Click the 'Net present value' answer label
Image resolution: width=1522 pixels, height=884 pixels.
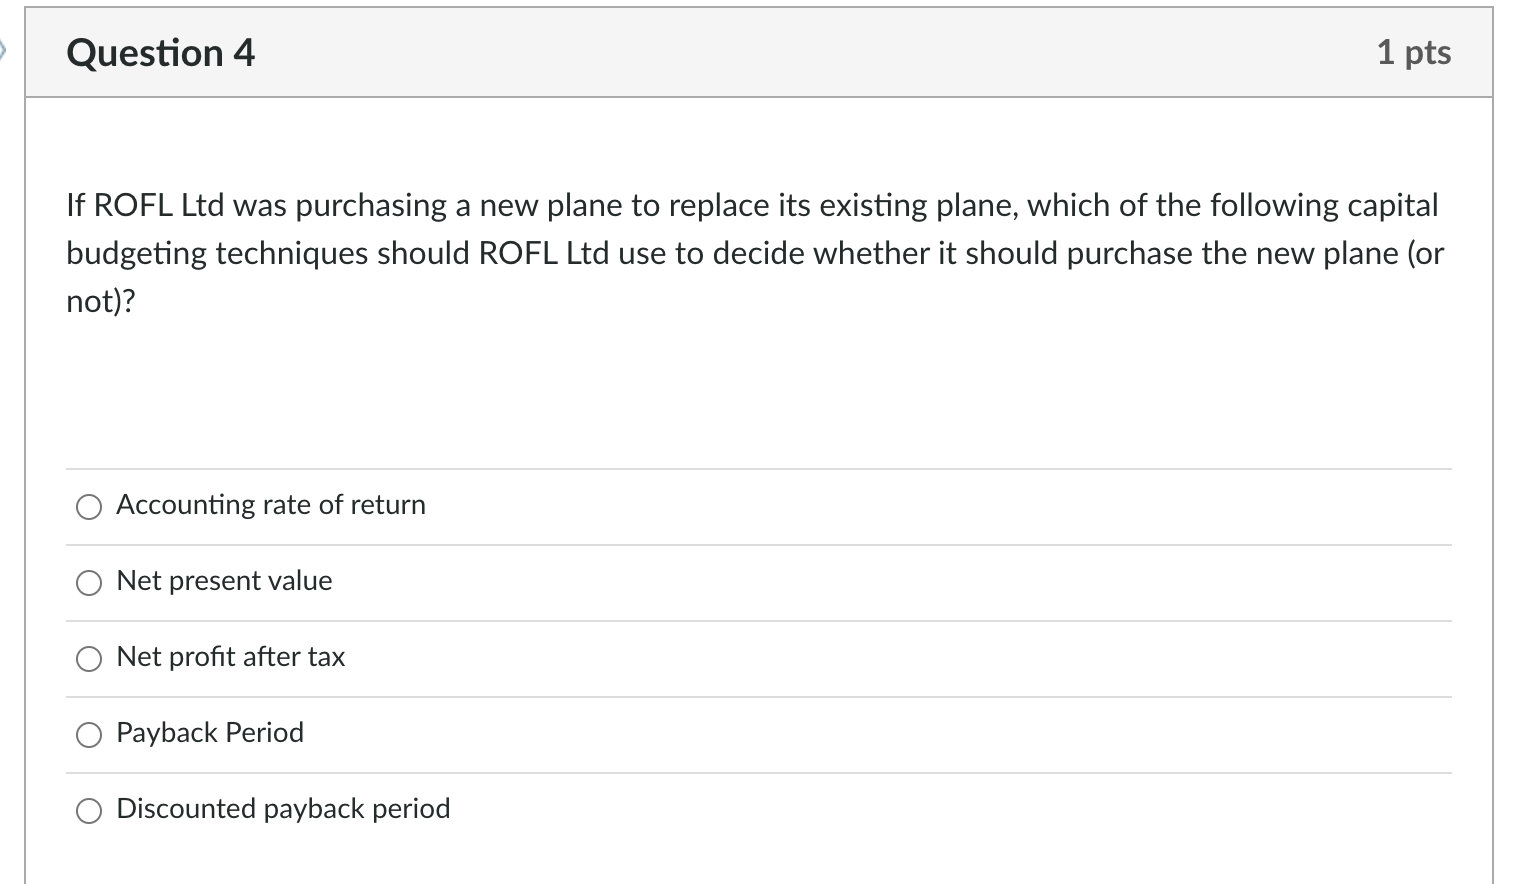[x=224, y=581]
